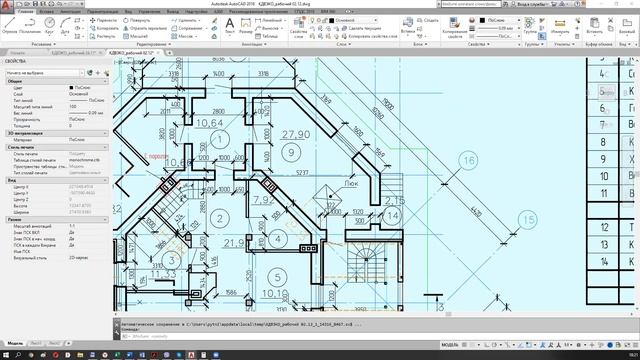This screenshot has width=640, height=360.
Task: Activate the Повернуть (rotate) command
Action: [137, 20]
